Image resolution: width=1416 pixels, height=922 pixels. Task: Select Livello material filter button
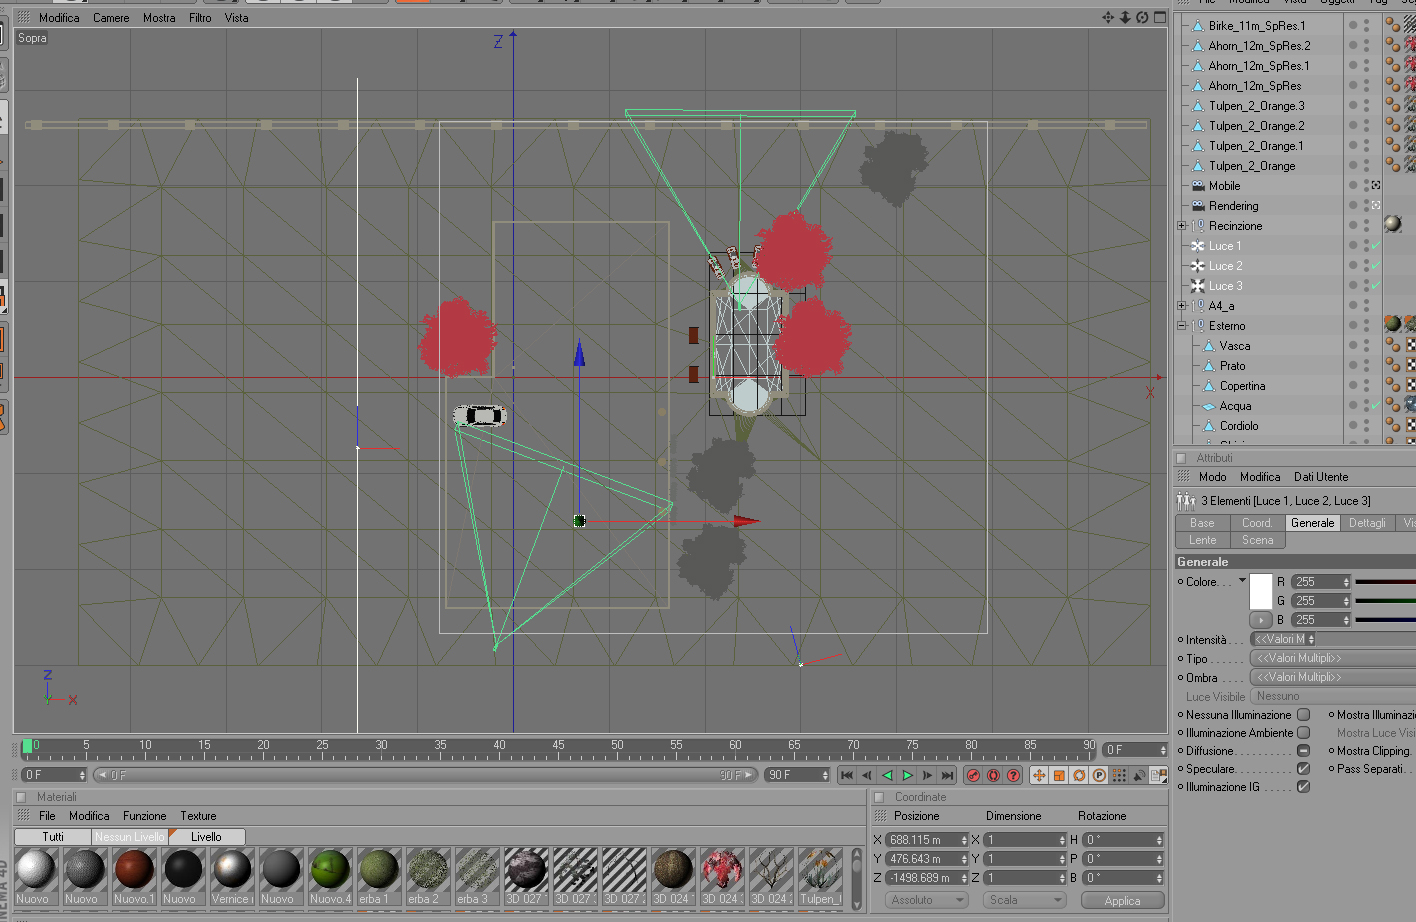206,837
